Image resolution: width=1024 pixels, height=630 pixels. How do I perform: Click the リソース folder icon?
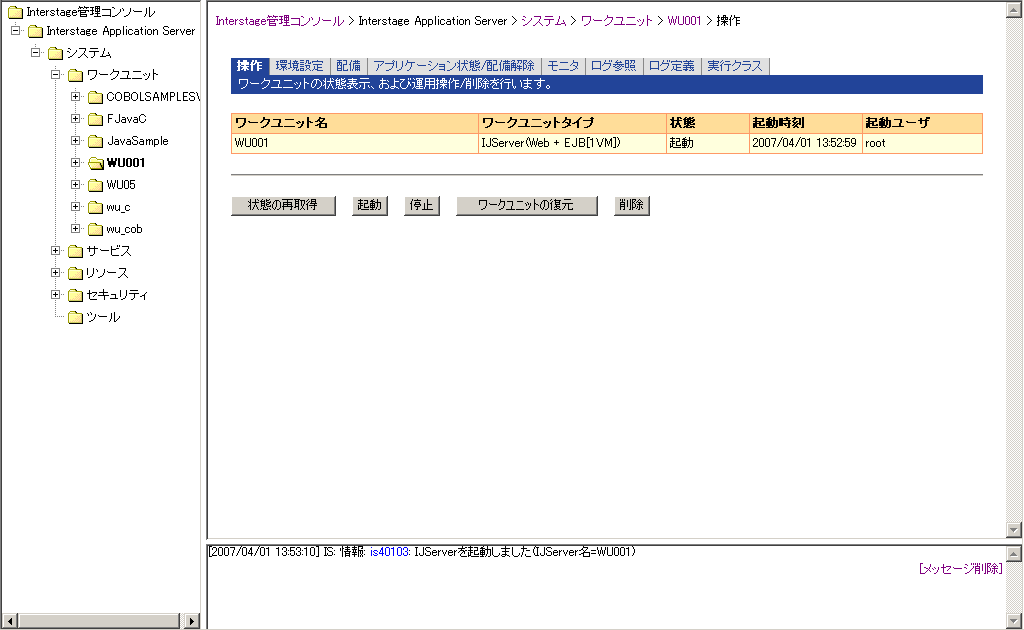(76, 274)
